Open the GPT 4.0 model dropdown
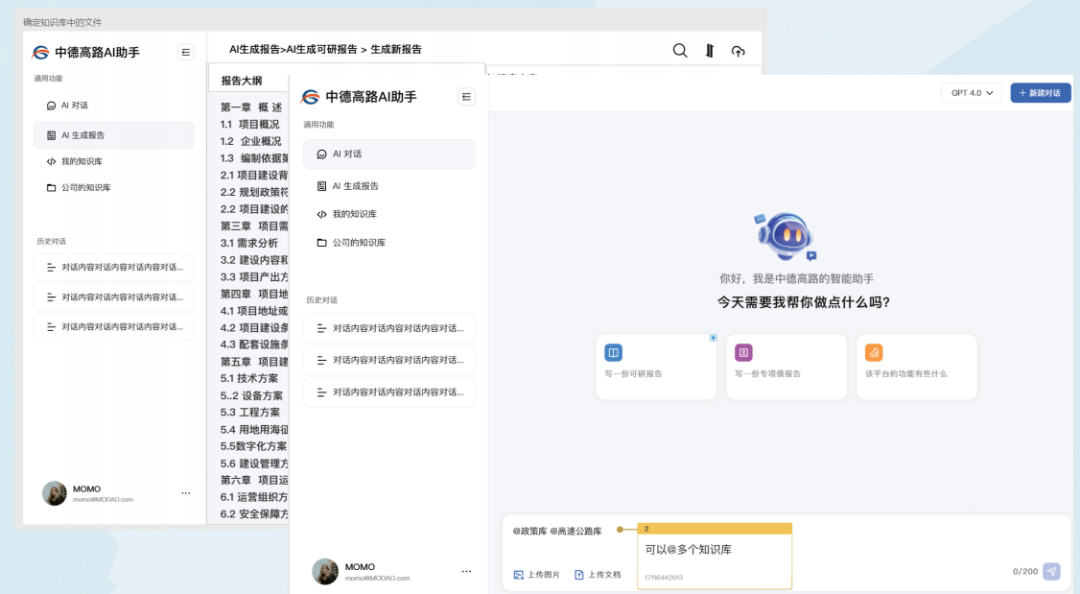The width and height of the screenshot is (1080, 594). (x=971, y=93)
